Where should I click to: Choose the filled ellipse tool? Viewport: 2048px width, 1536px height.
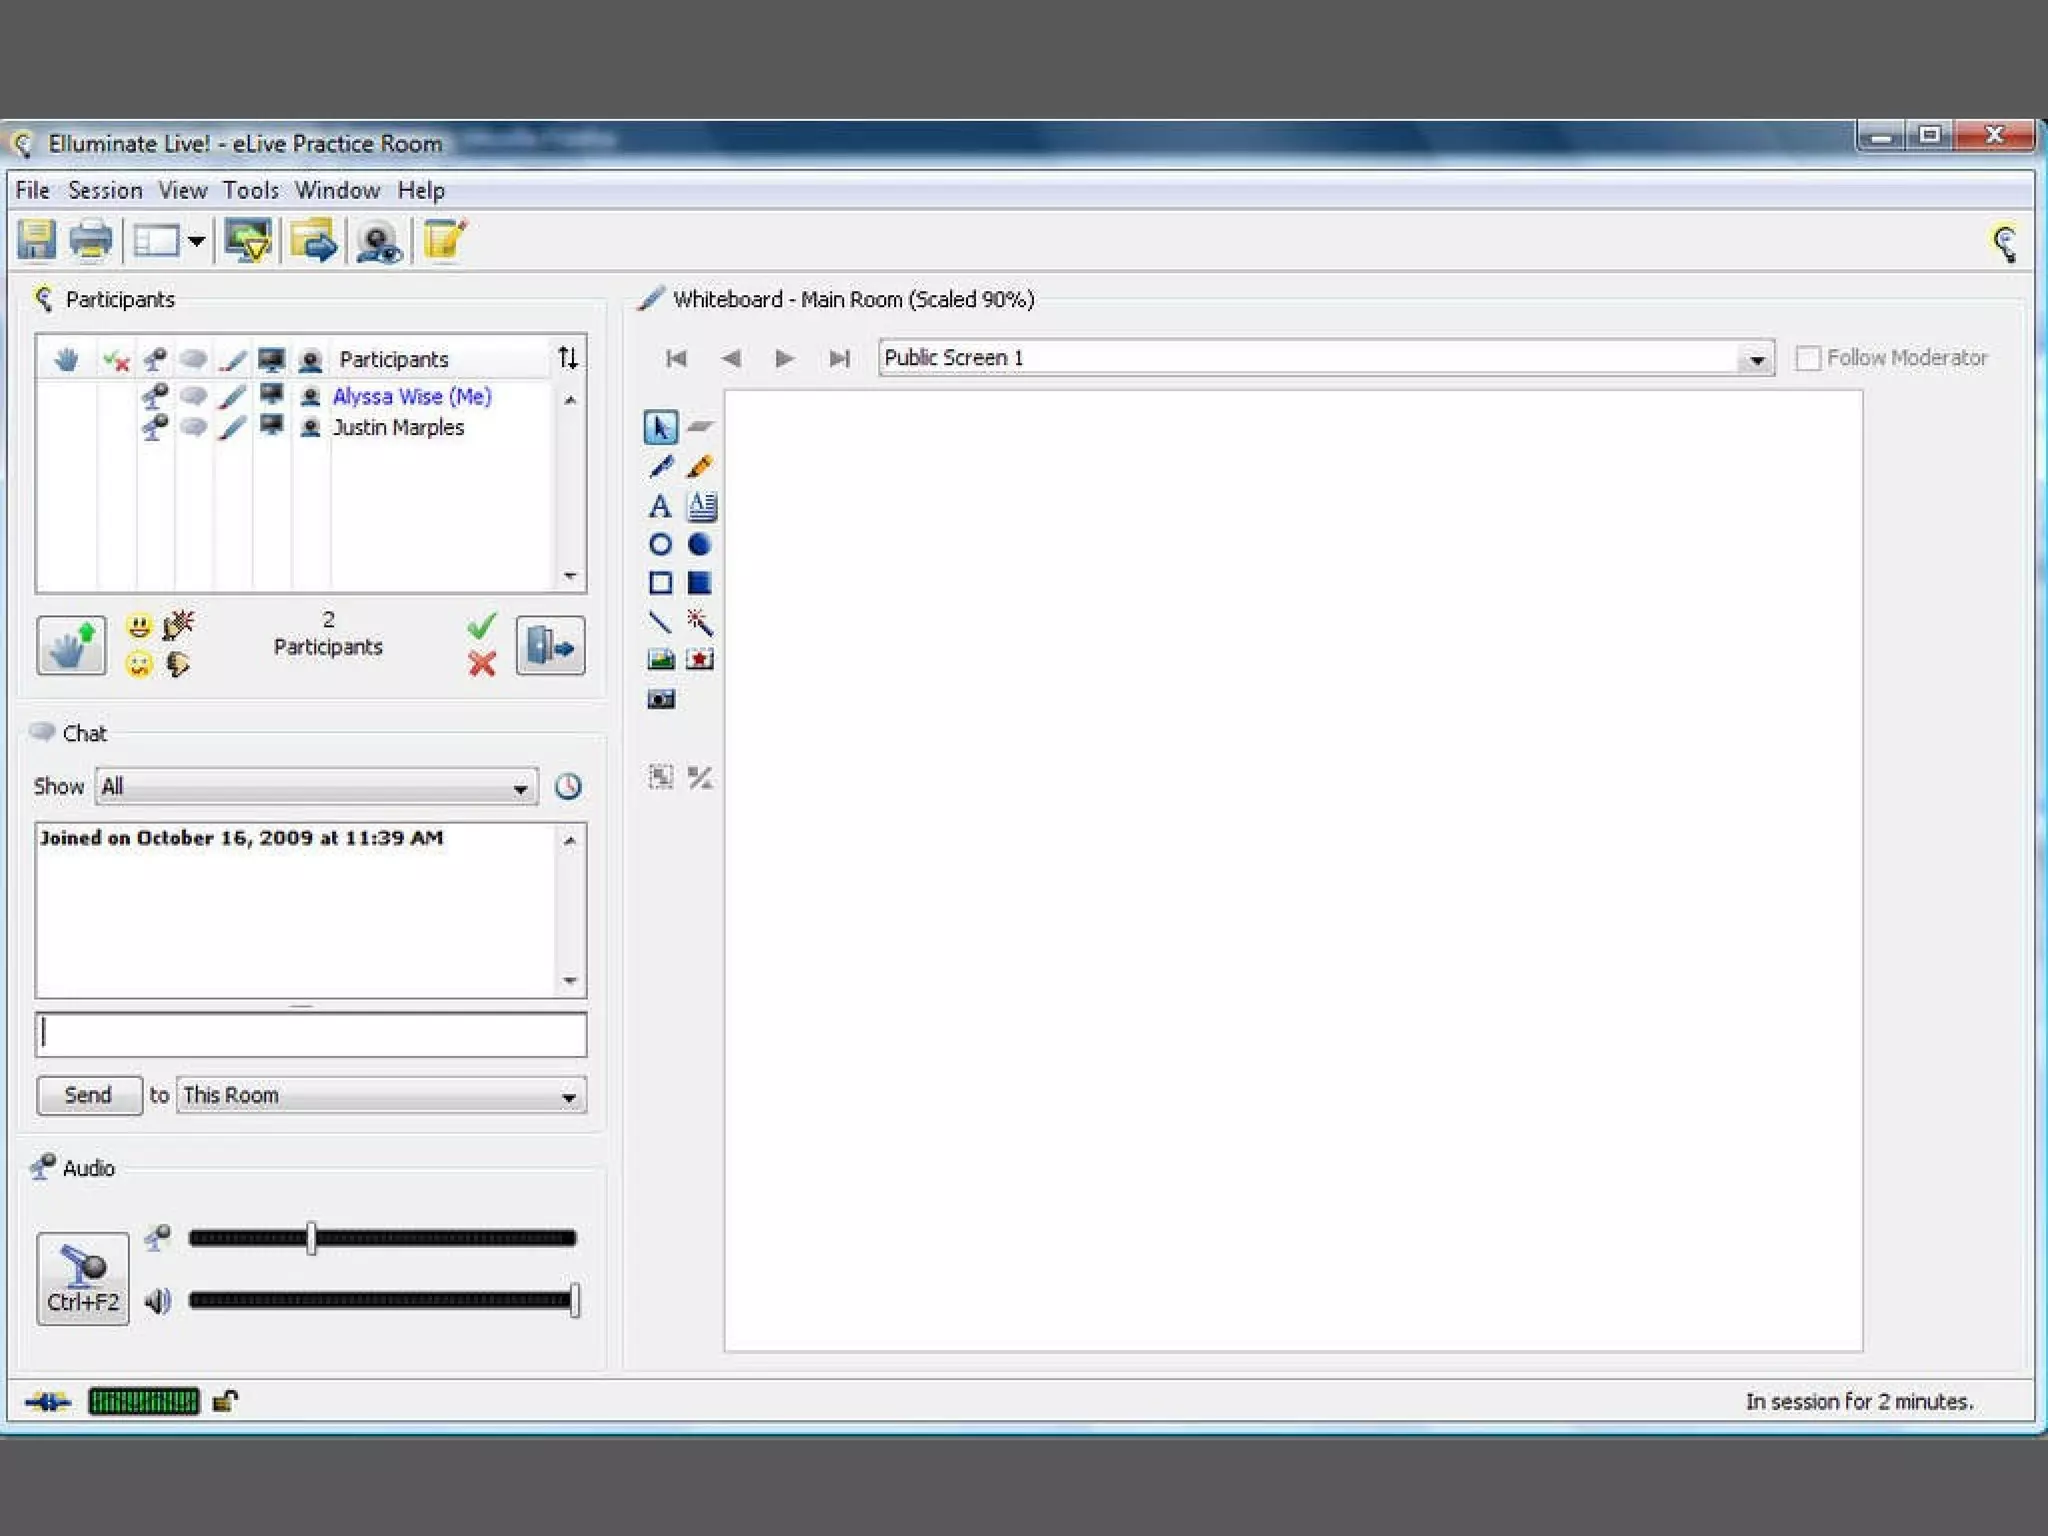[700, 545]
